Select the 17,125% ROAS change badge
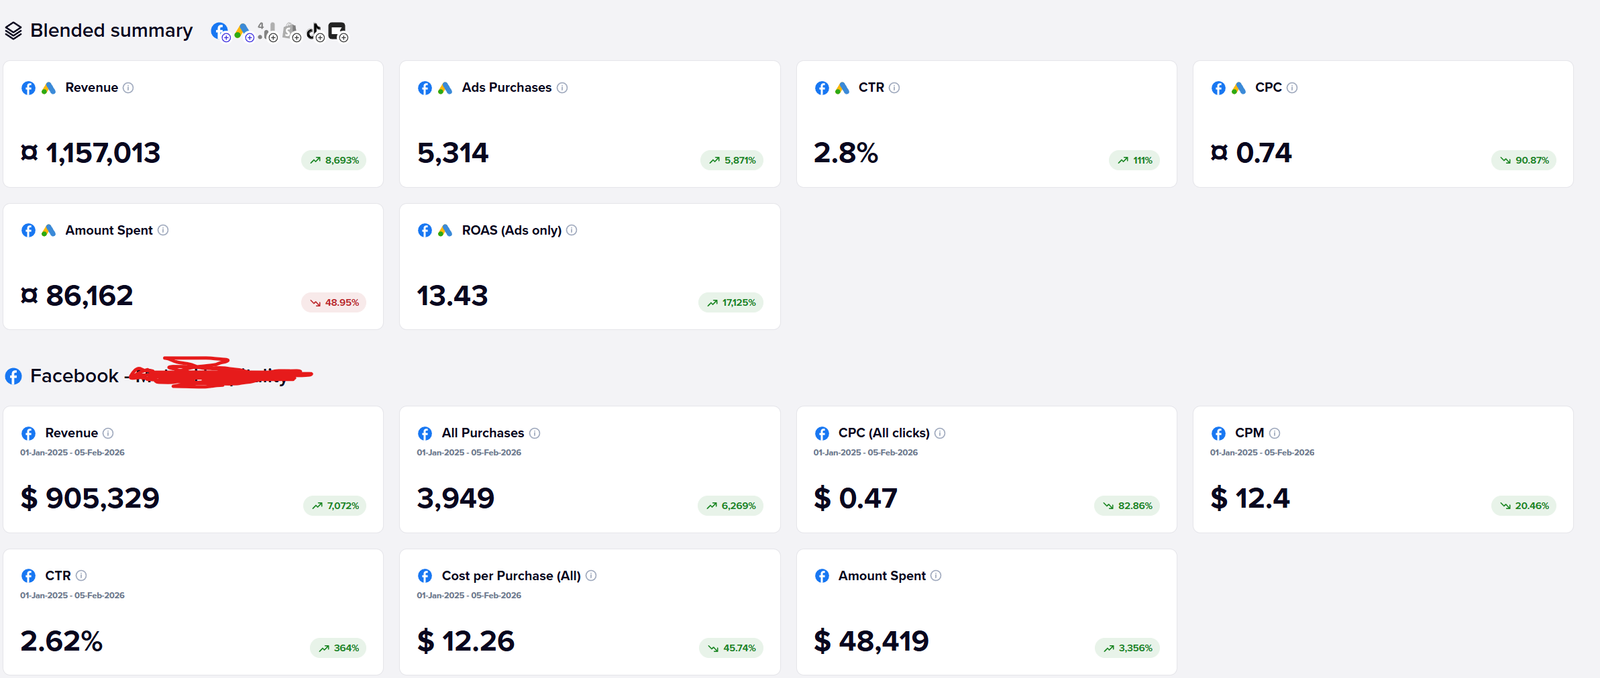 point(731,303)
